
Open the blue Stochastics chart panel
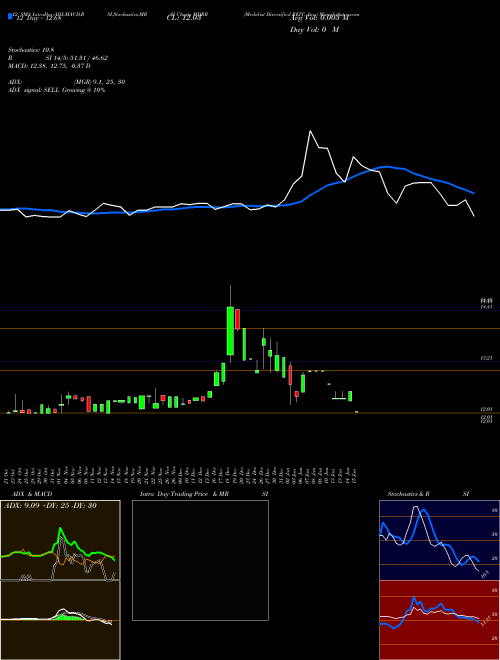coord(439,540)
